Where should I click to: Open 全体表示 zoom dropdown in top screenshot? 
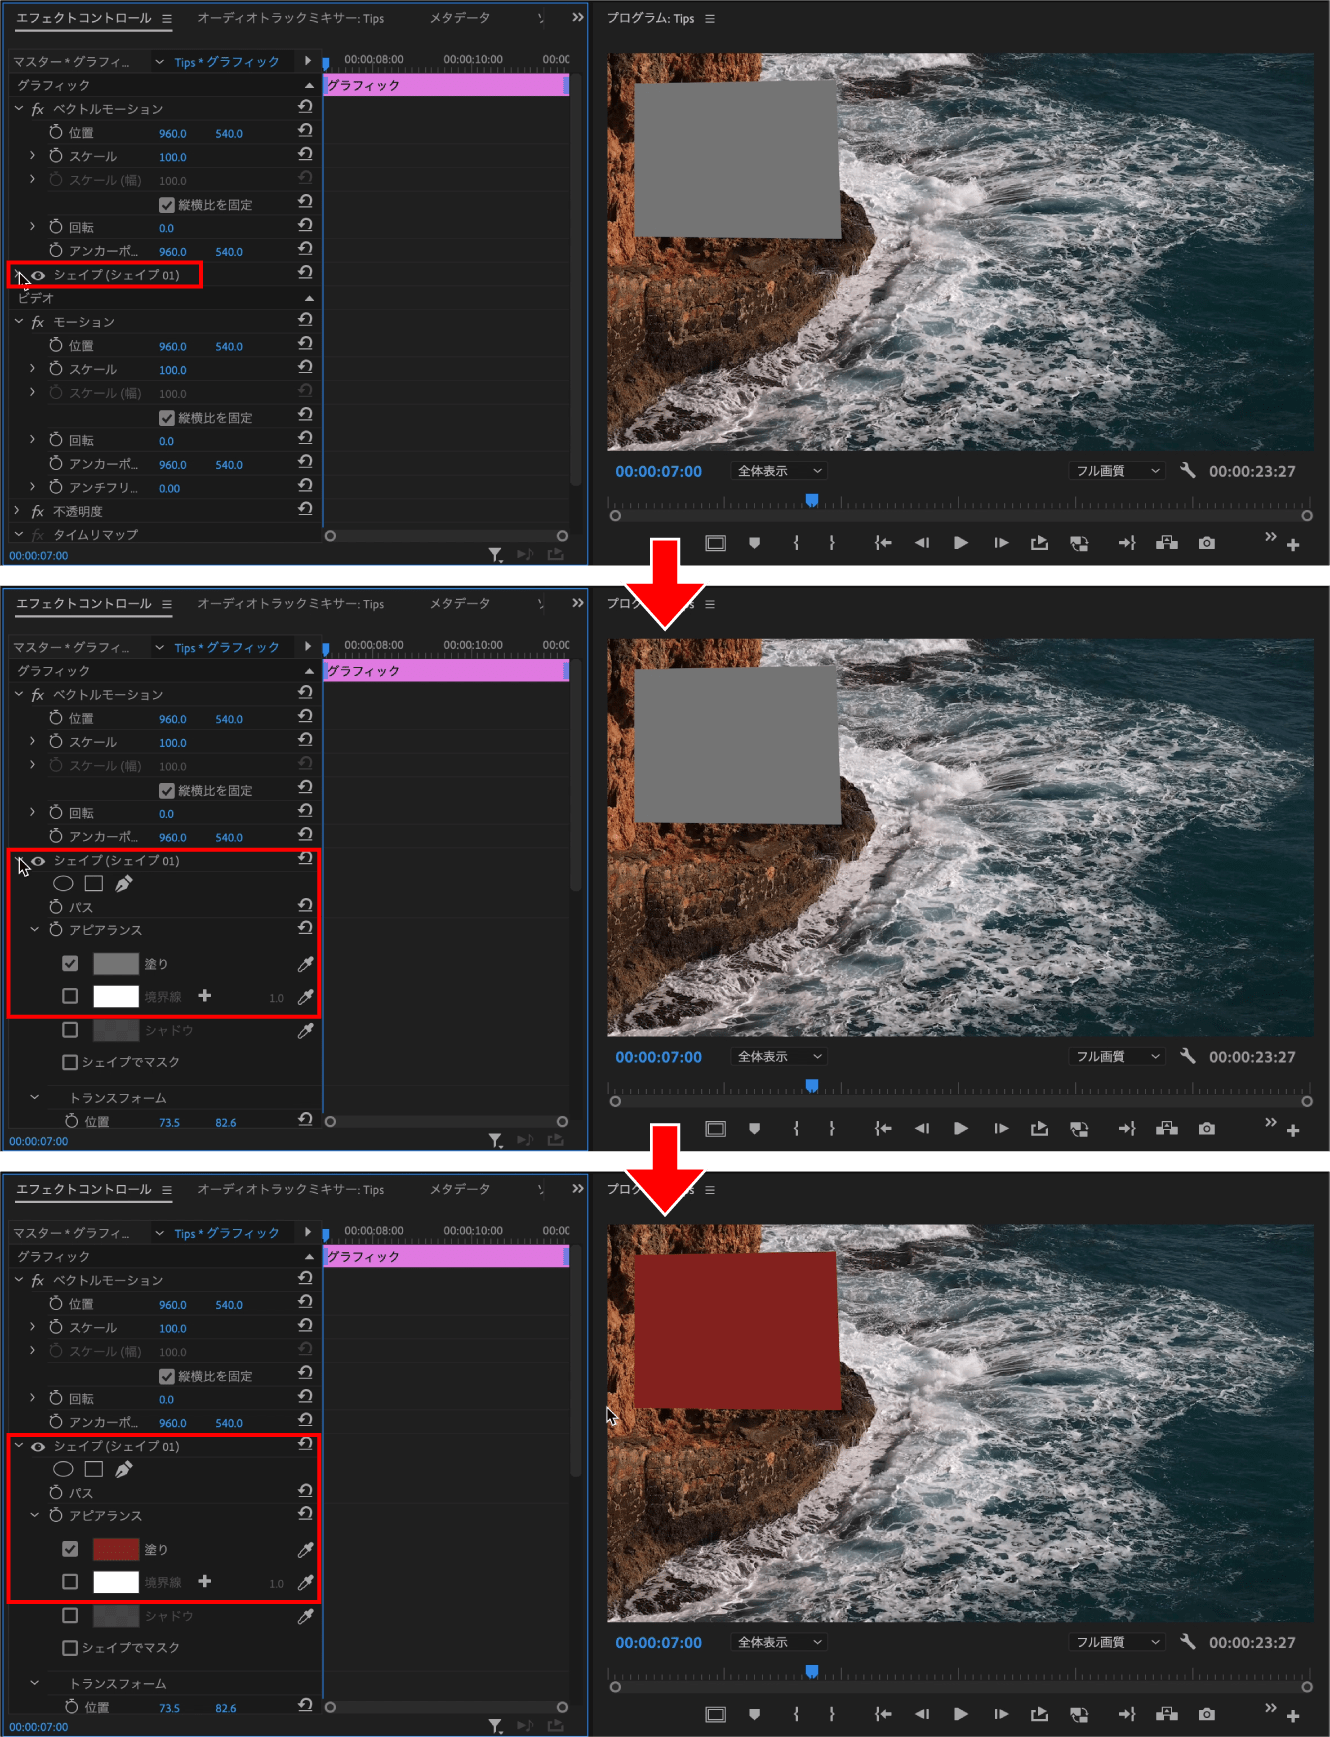(x=779, y=471)
